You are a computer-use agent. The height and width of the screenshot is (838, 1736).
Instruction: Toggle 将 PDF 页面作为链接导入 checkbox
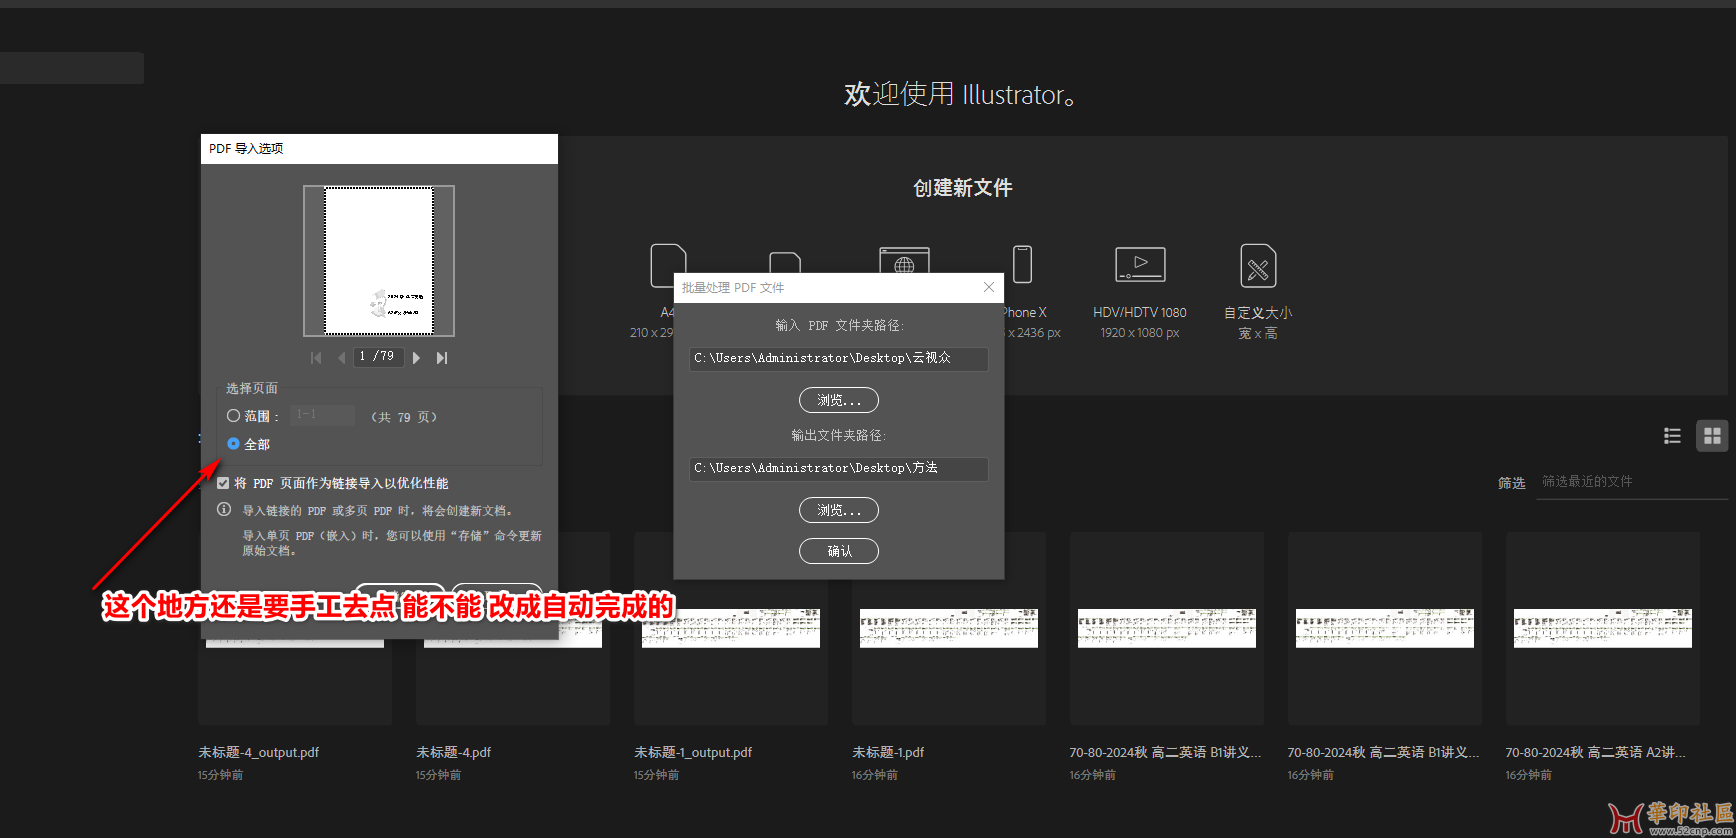[223, 483]
